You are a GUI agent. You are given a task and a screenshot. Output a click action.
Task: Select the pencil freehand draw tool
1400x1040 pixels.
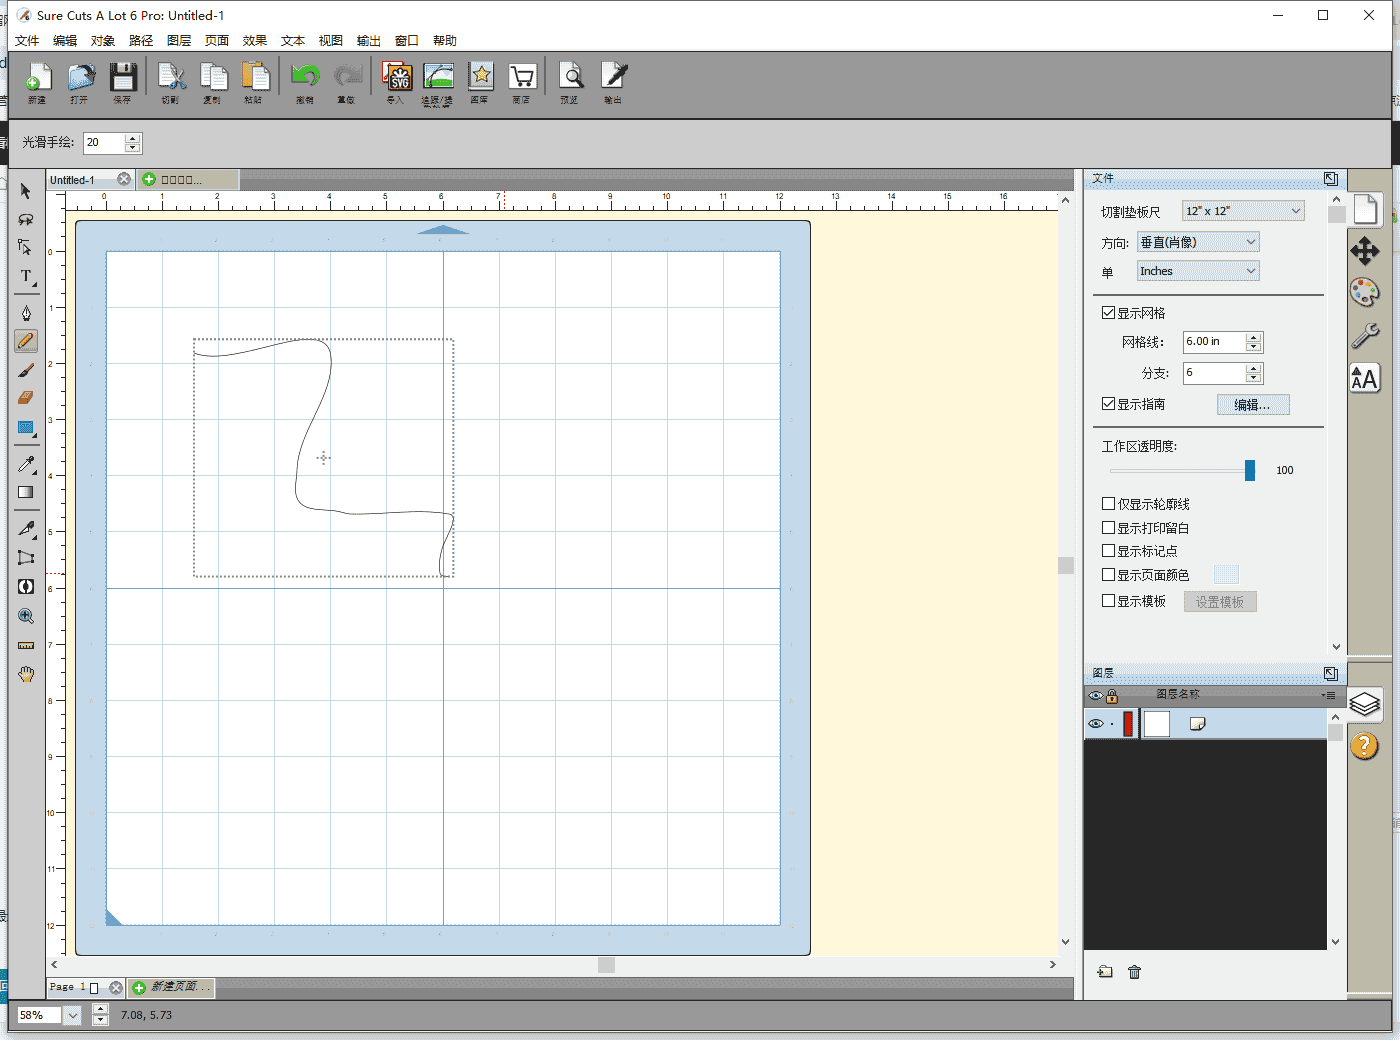26,341
